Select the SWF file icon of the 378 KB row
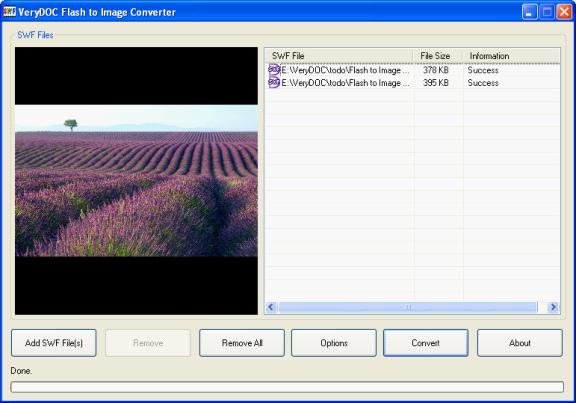 pyautogui.click(x=274, y=70)
